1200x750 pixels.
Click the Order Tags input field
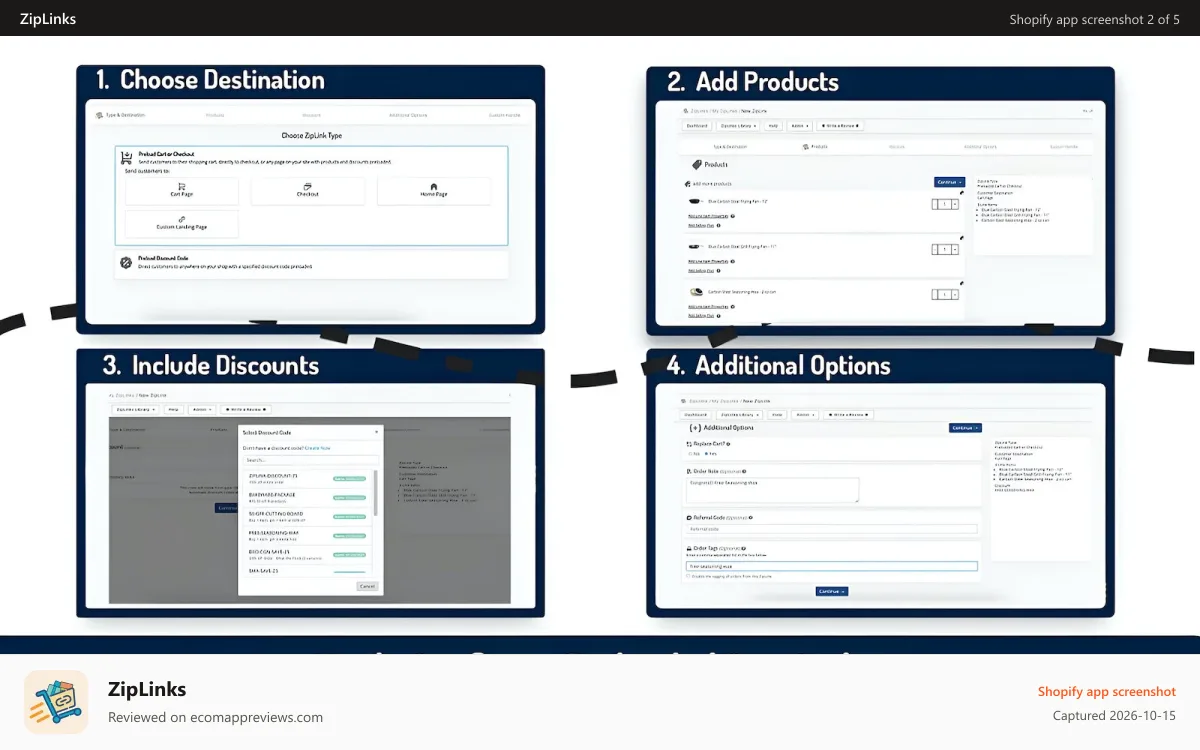832,566
